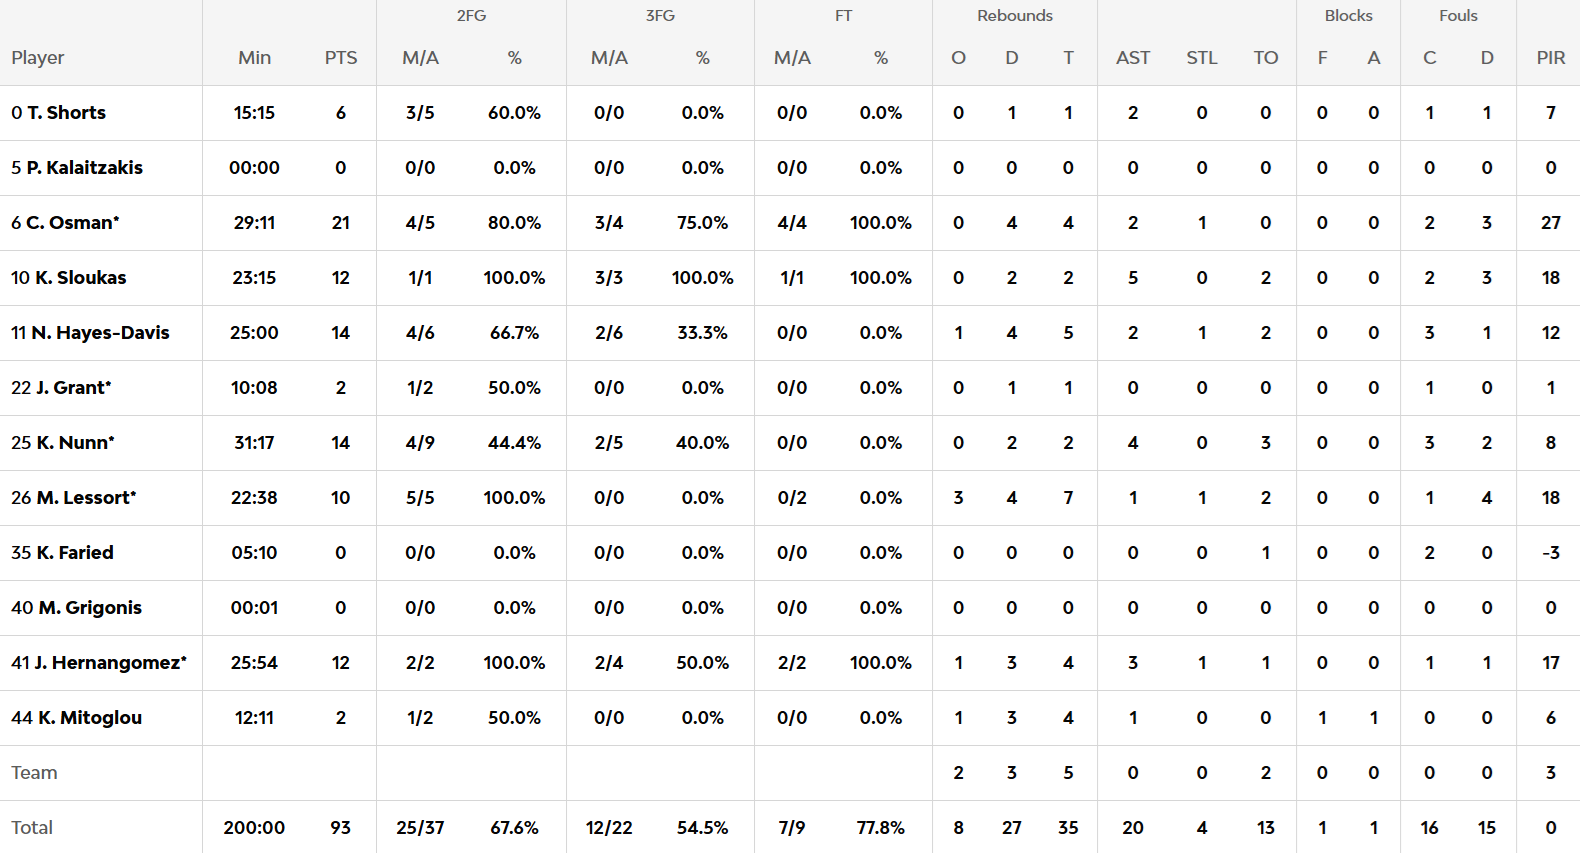Click the PTS column header
This screenshot has width=1580, height=853.
341,58
